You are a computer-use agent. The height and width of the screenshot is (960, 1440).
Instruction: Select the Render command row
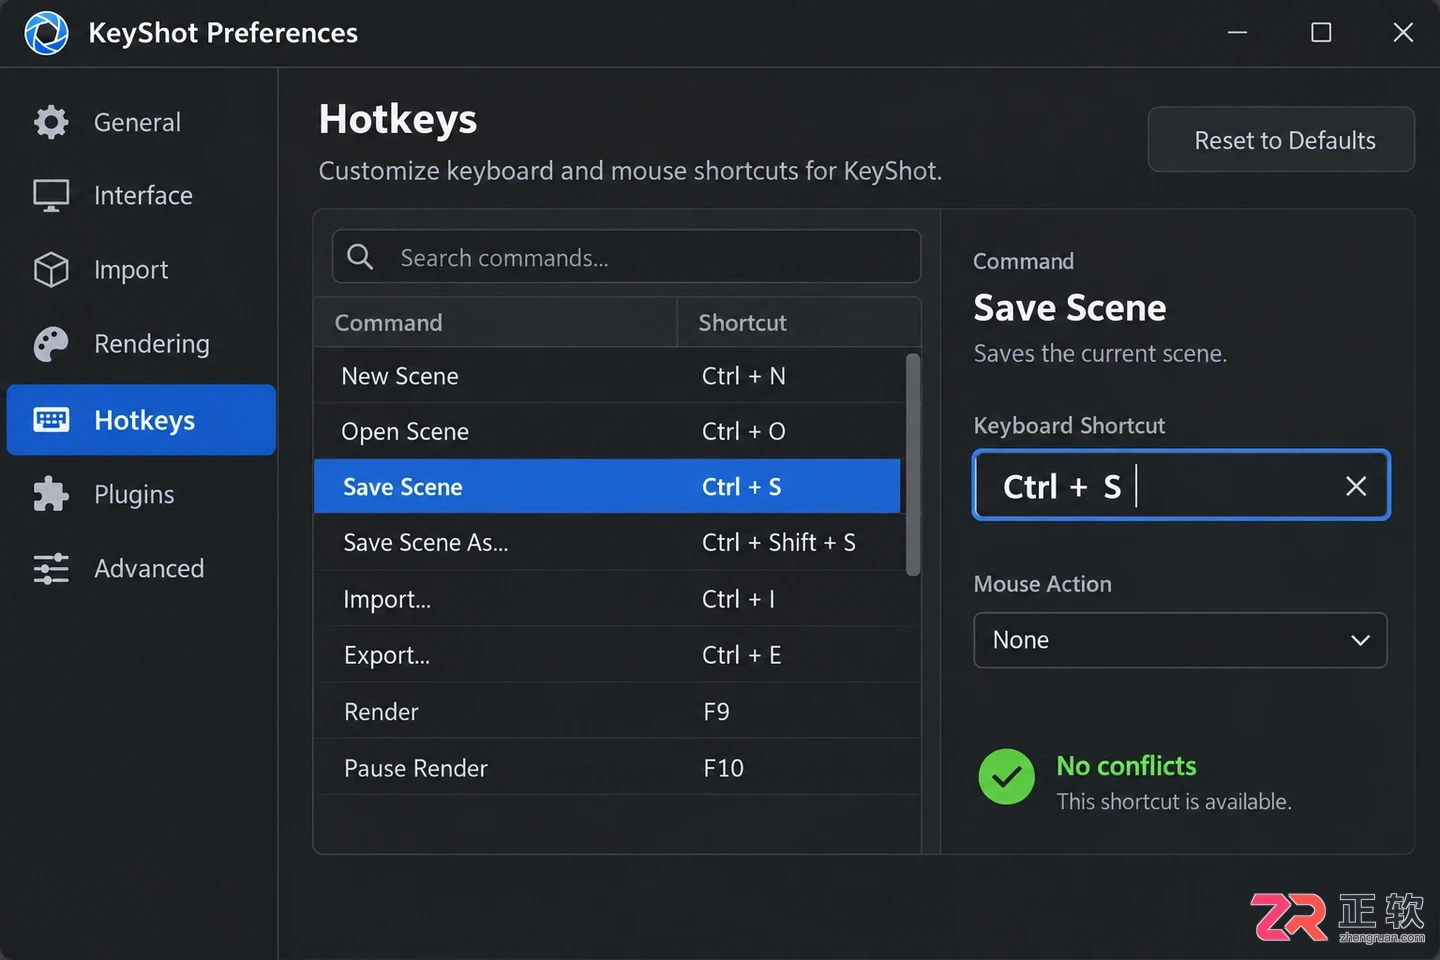[617, 711]
